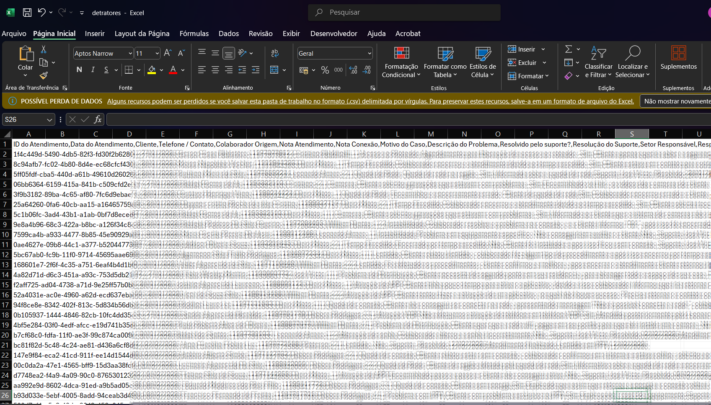Click the AutoSum sigma icon
The image size is (711, 405).
point(568,49)
